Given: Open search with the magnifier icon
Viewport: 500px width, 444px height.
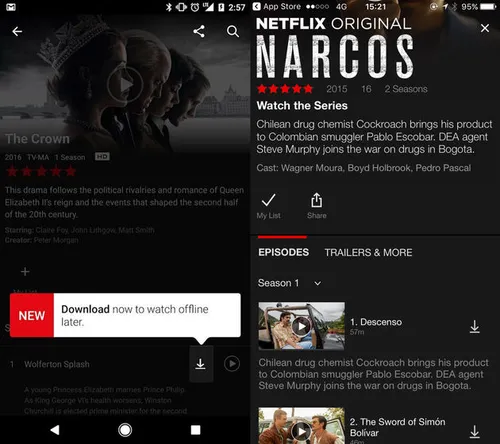Looking at the screenshot, I should 233,32.
